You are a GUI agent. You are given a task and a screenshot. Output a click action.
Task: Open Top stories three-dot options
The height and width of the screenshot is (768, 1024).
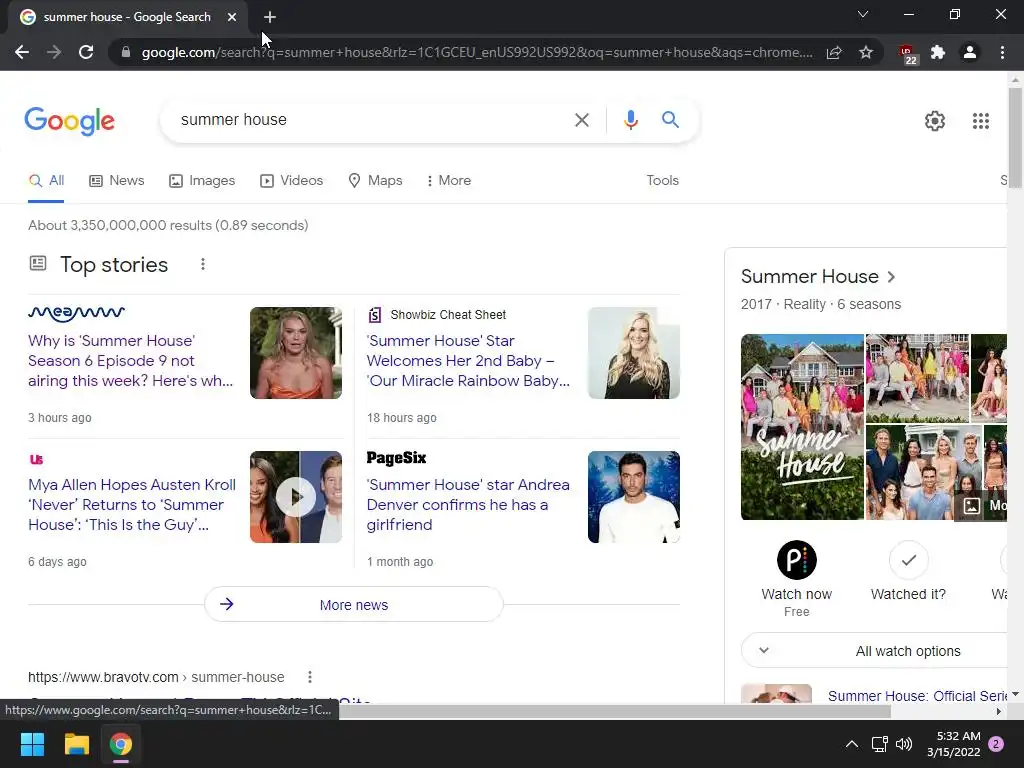(x=202, y=264)
